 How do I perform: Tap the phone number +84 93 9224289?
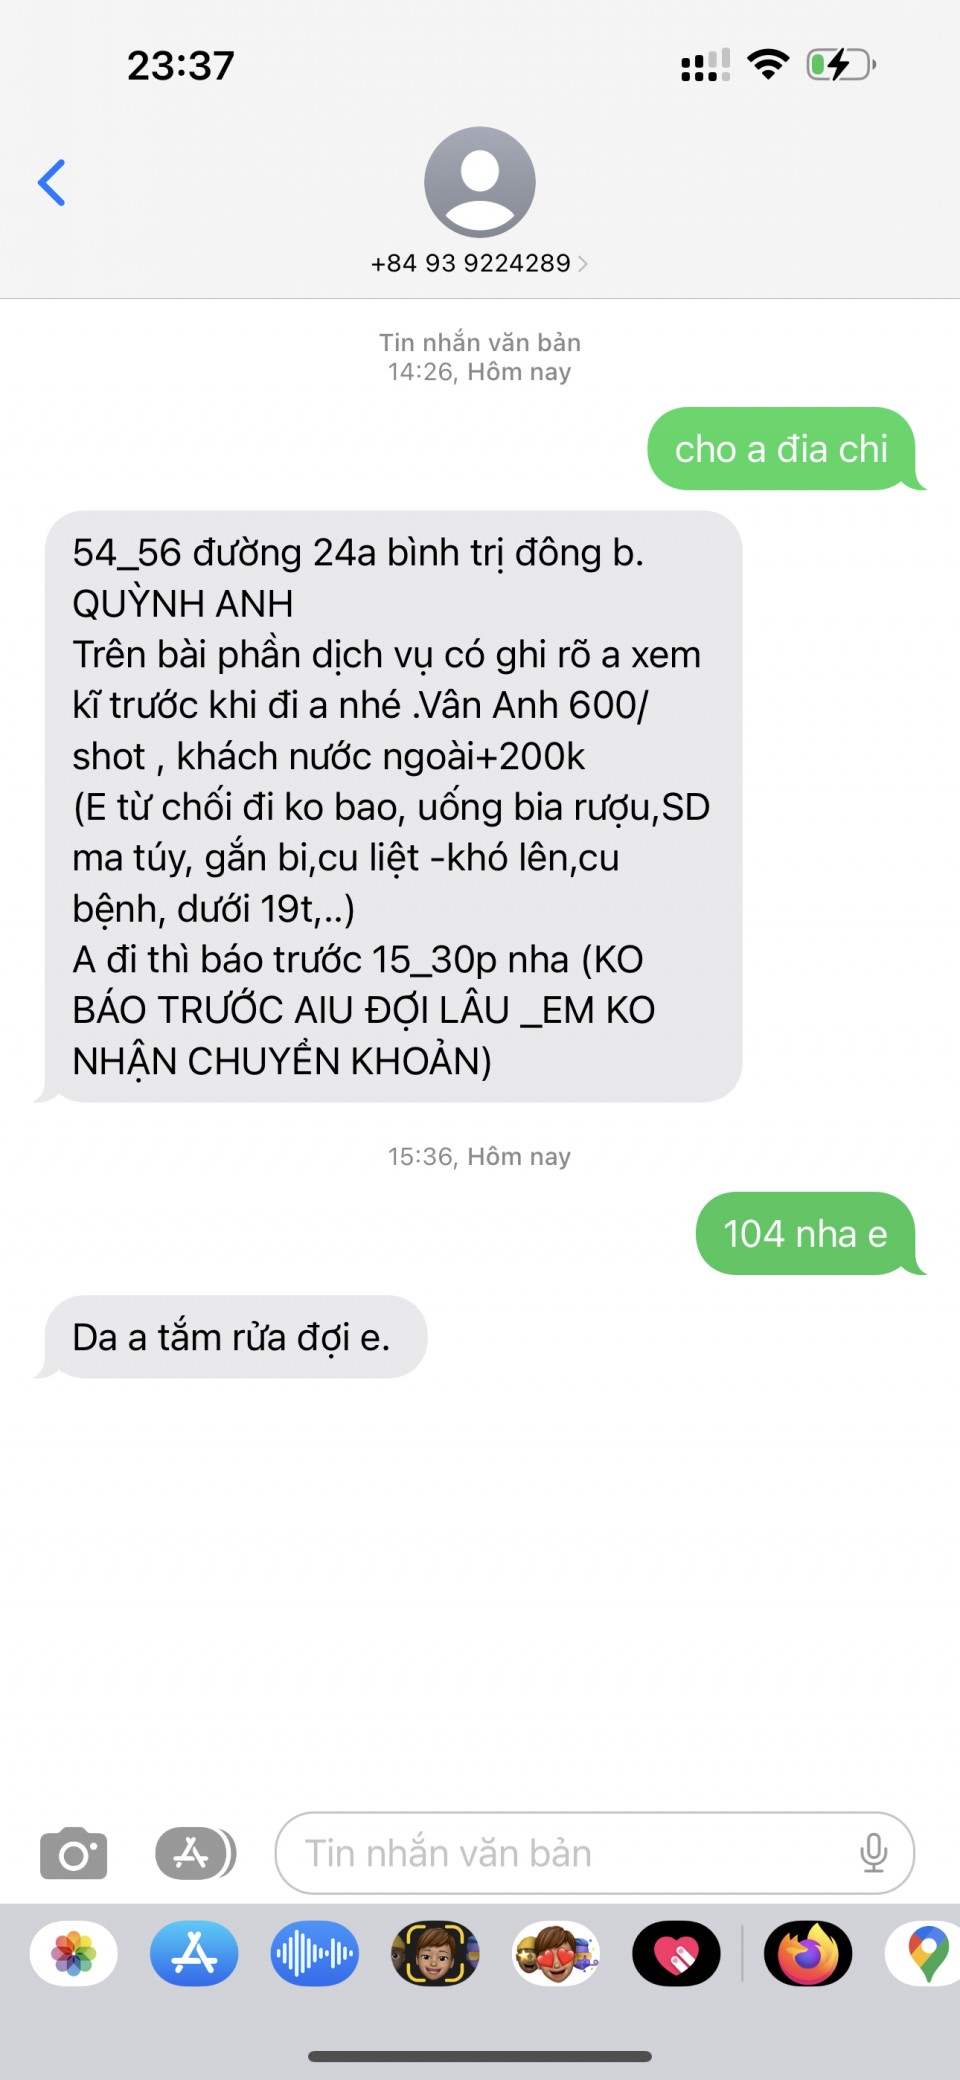[x=471, y=264]
